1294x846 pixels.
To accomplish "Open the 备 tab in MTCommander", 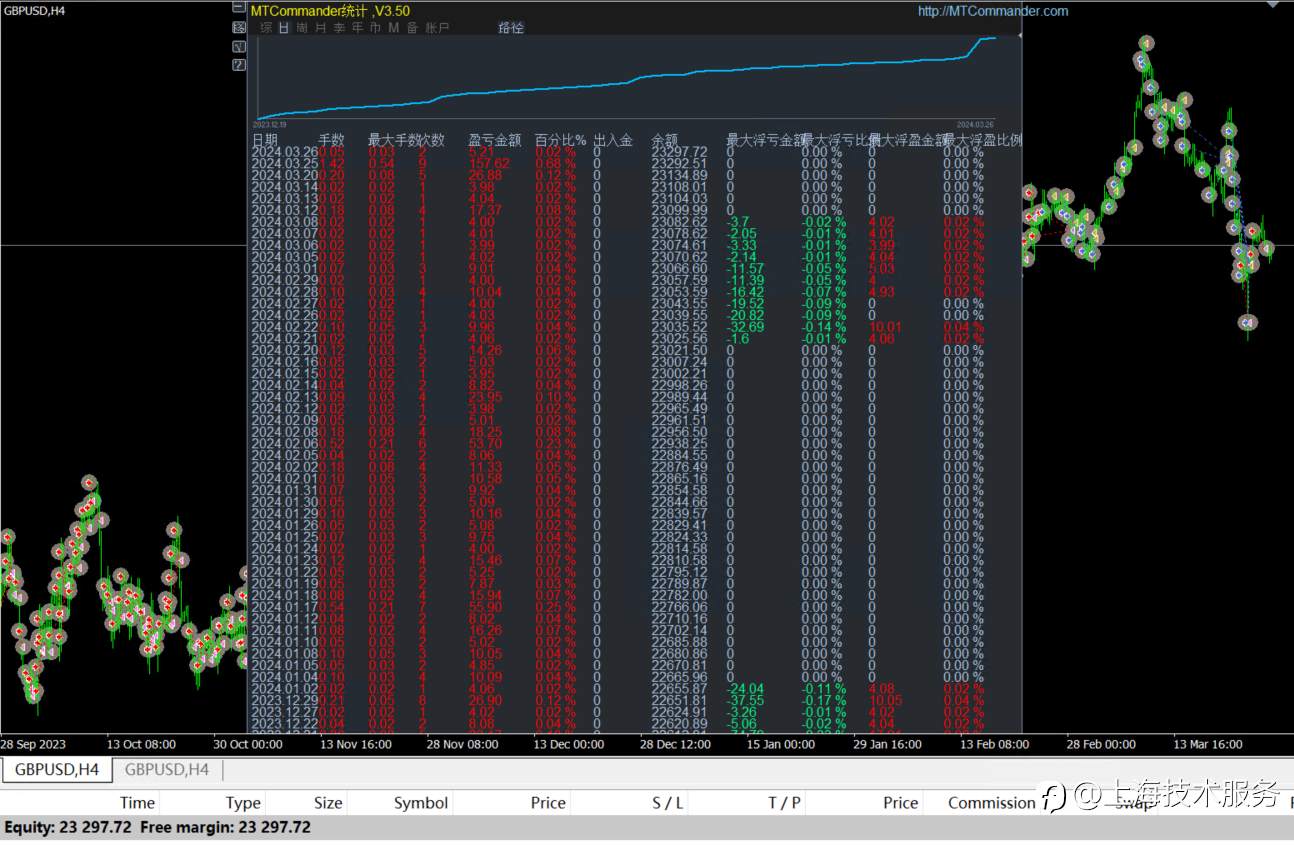I will (x=412, y=28).
